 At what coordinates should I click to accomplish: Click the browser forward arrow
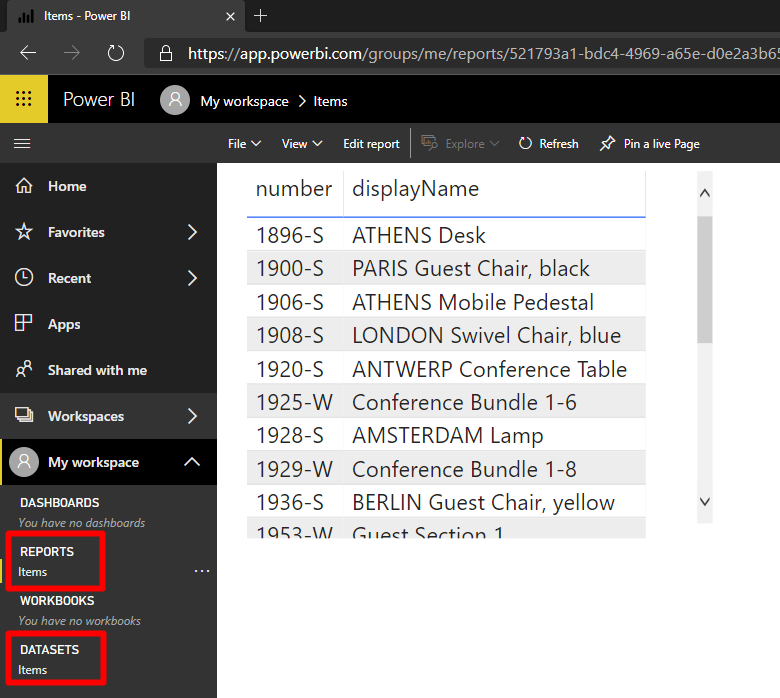tap(72, 52)
